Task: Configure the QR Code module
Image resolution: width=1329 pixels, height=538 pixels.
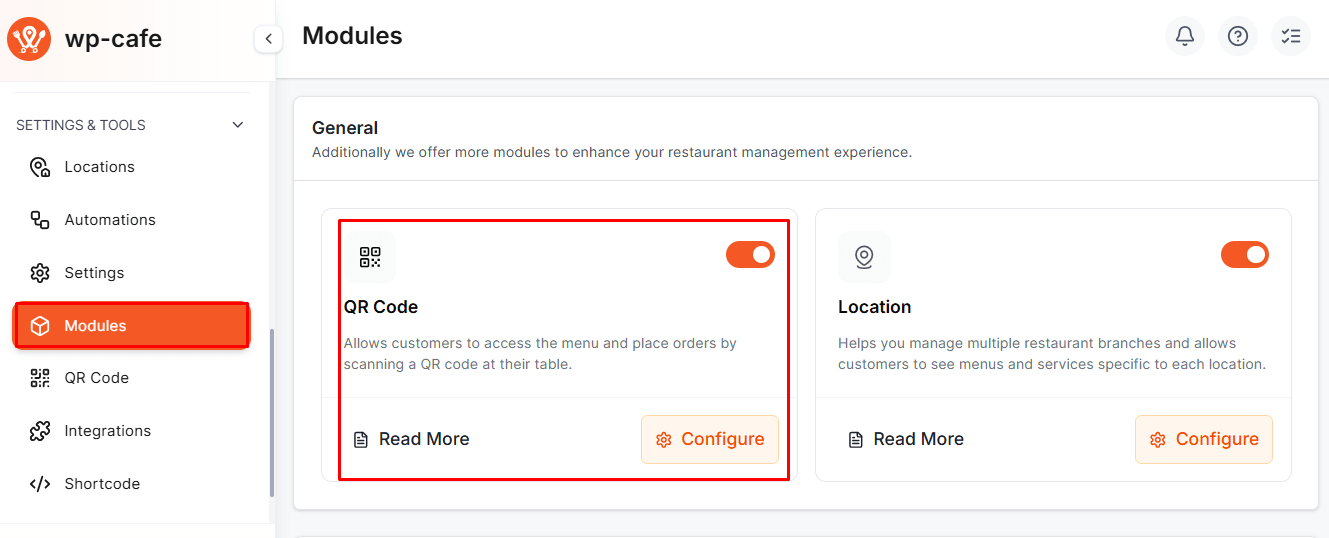Action: tap(710, 440)
